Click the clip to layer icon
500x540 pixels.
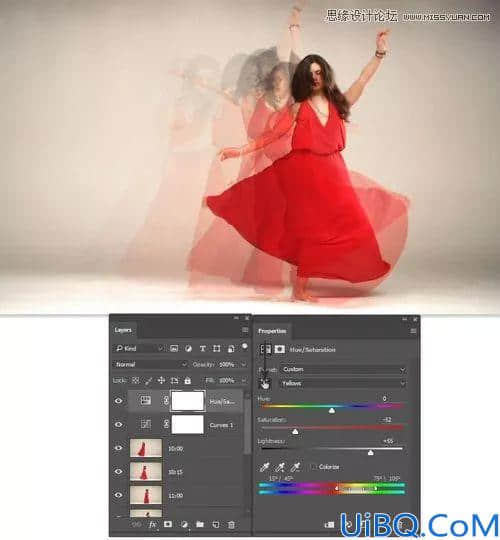coord(330,525)
